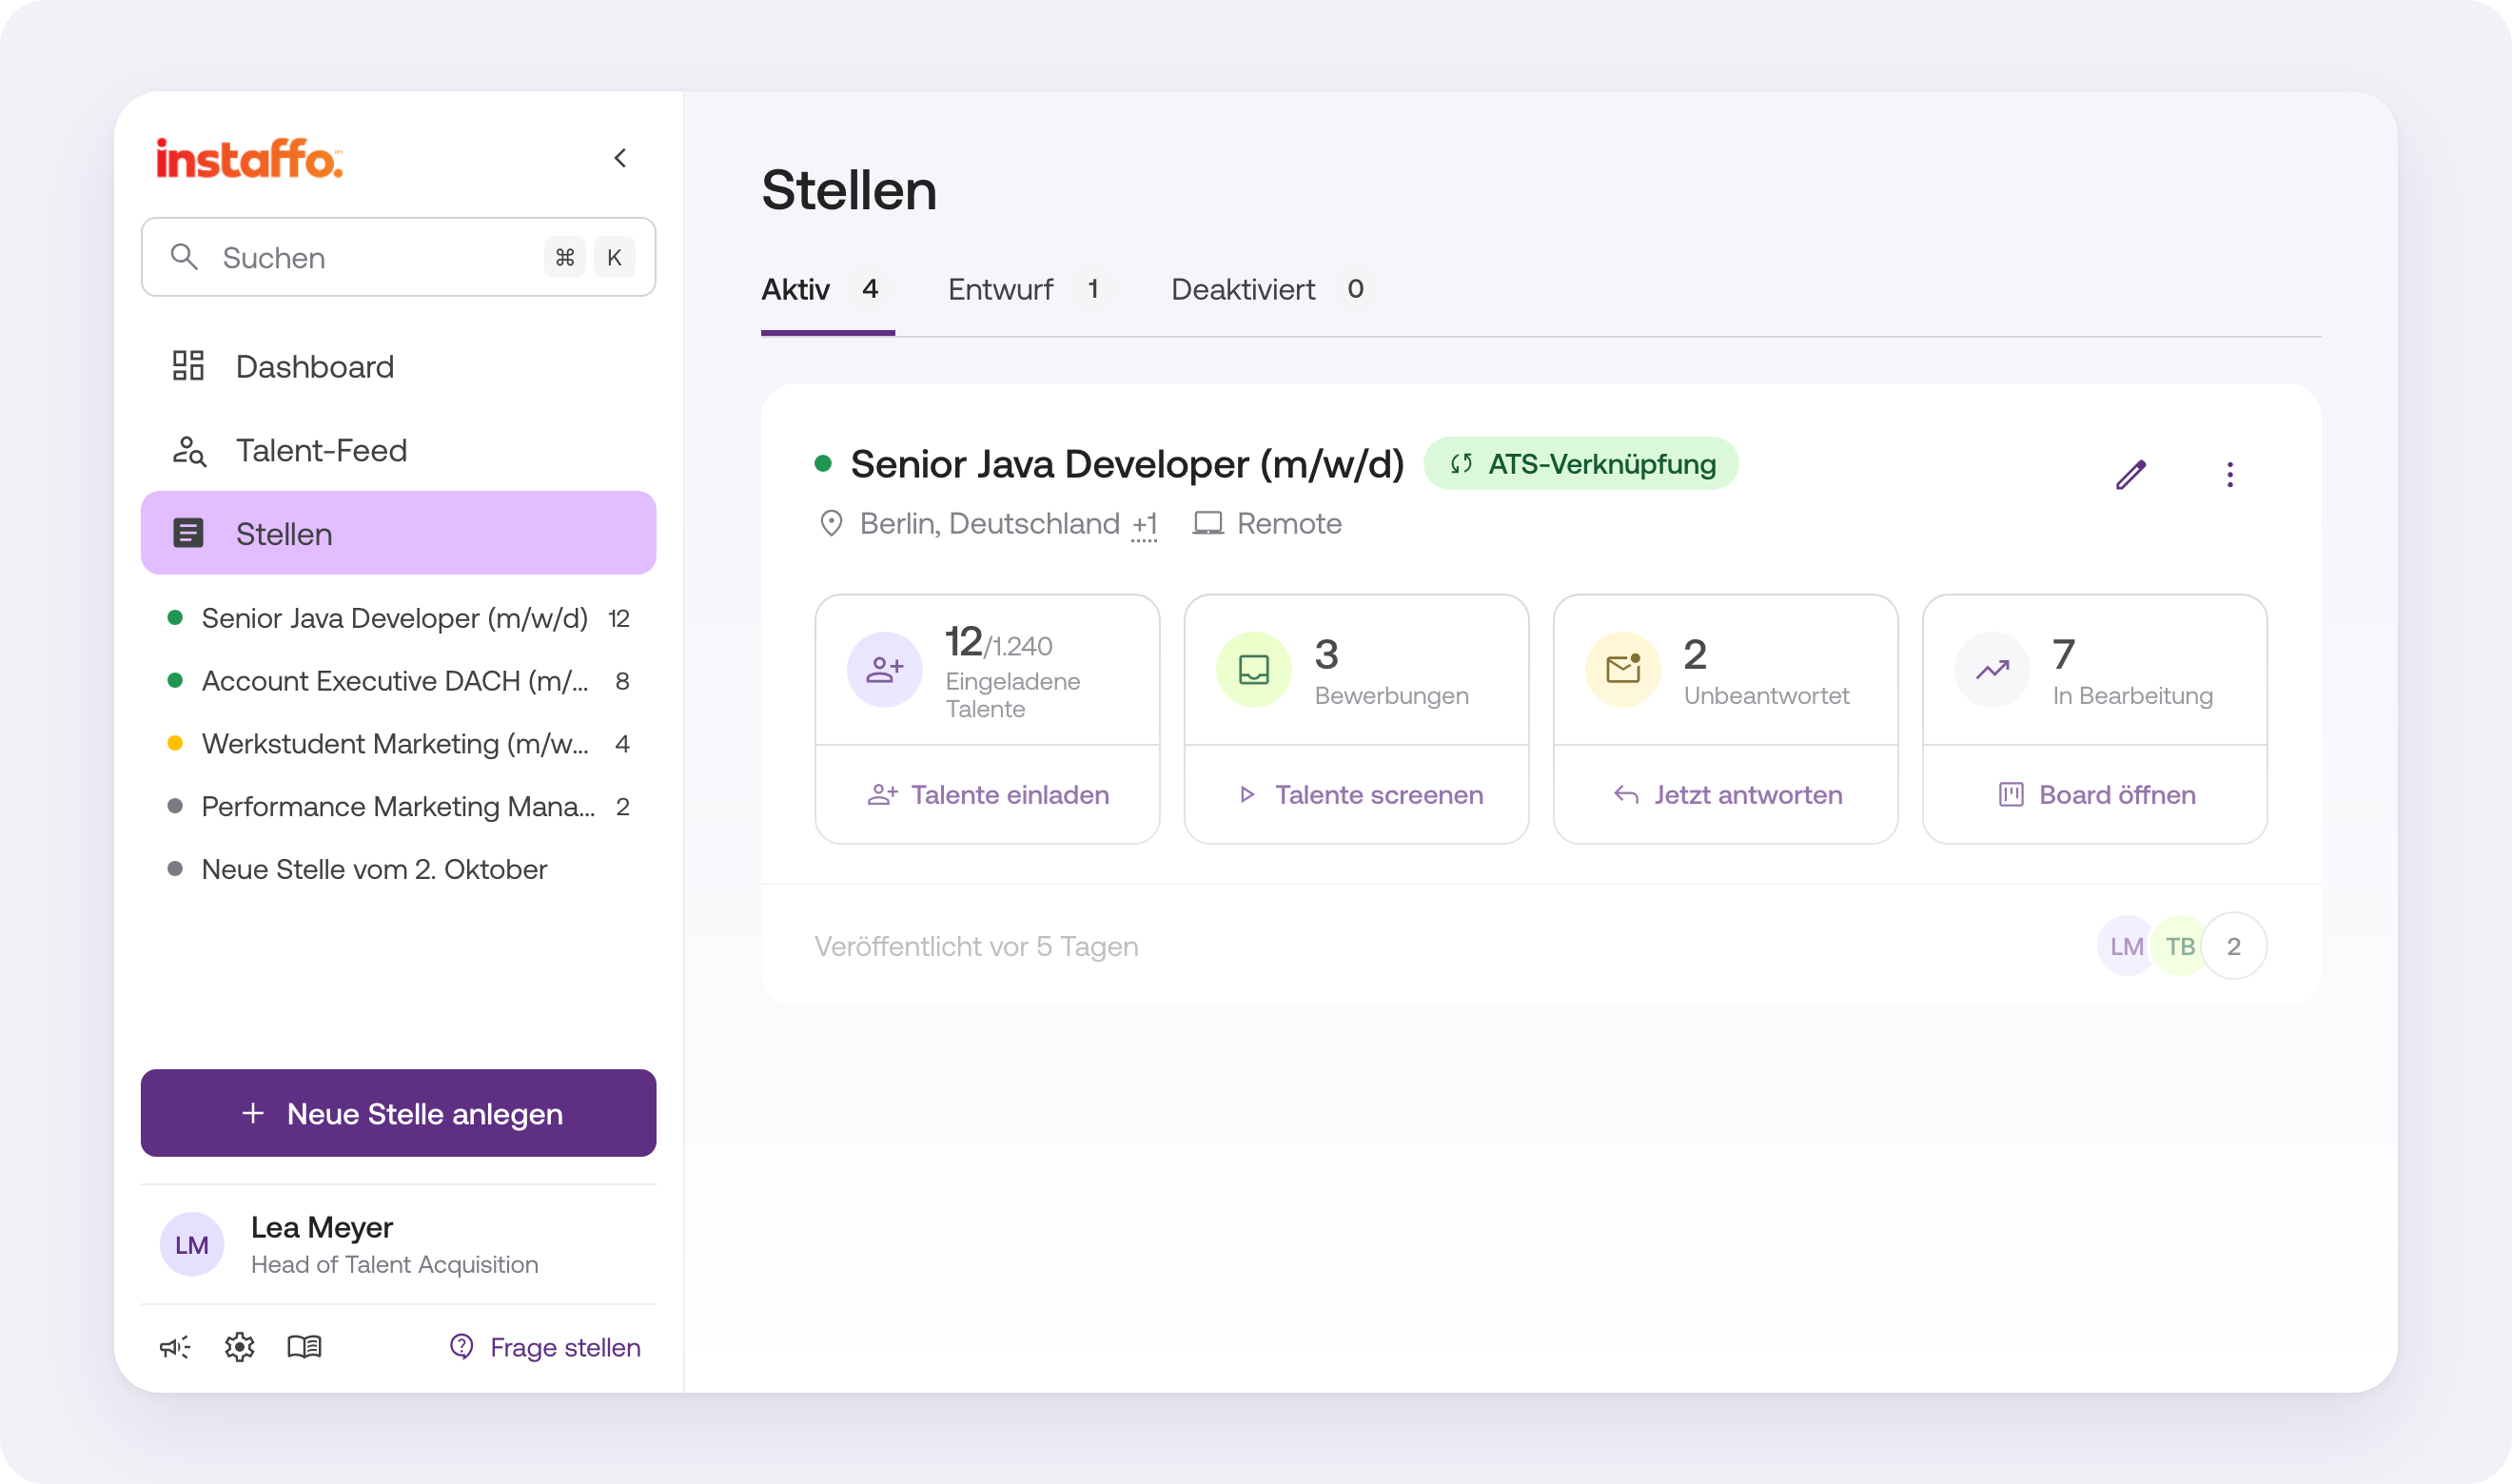Select Stellen in the sidebar
Screen dimensions: 2512x1484
(x=398, y=533)
